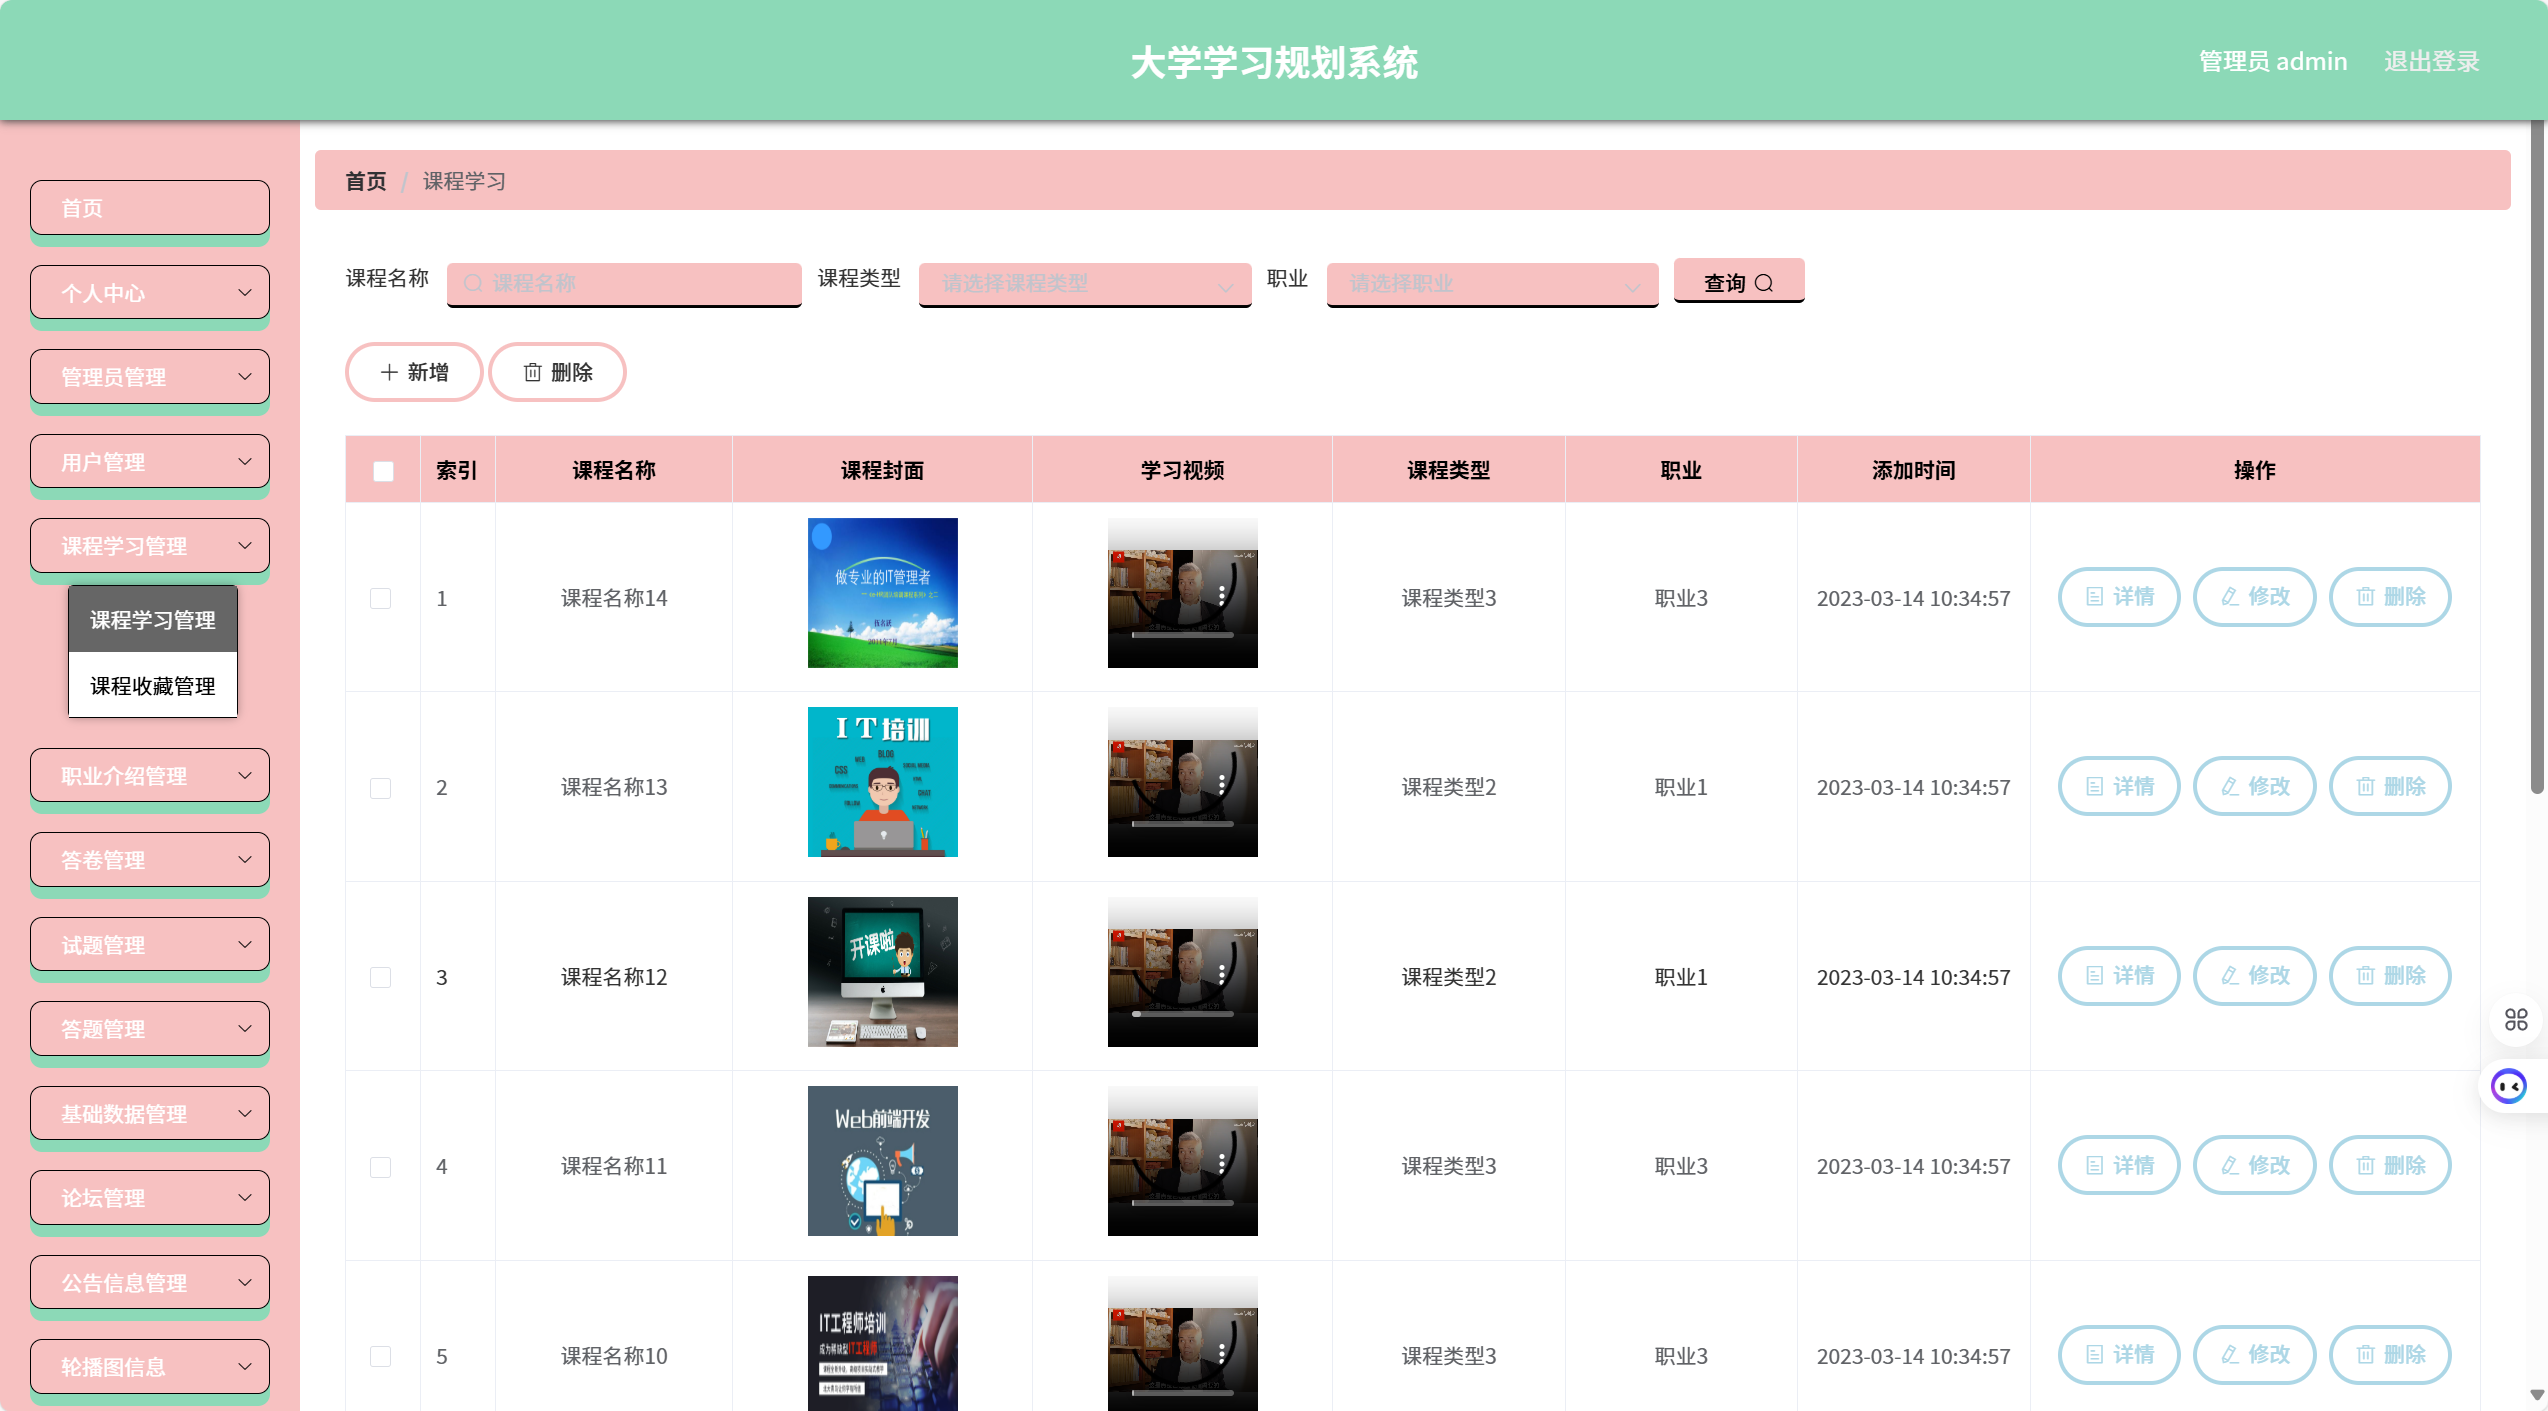The image size is (2548, 1411).
Task: Open the 请选择课程类型 dropdown
Action: point(1084,284)
